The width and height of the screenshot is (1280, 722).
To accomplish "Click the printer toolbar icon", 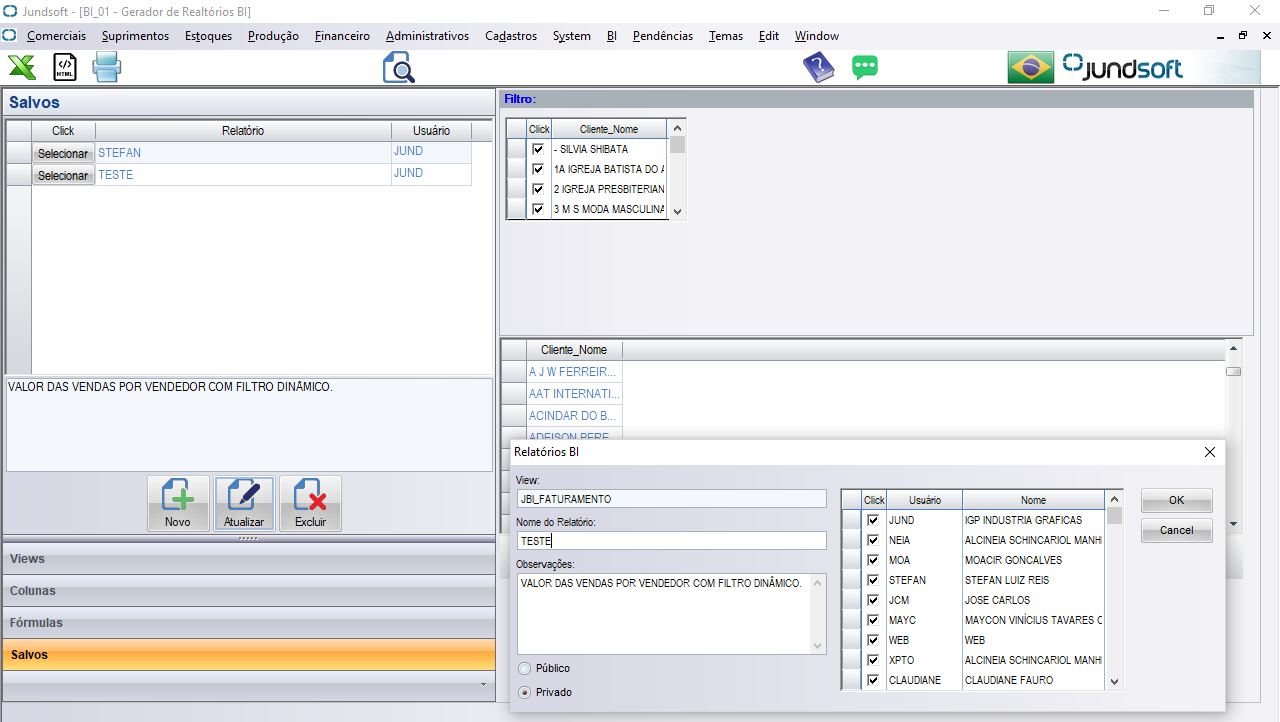I will (x=107, y=68).
